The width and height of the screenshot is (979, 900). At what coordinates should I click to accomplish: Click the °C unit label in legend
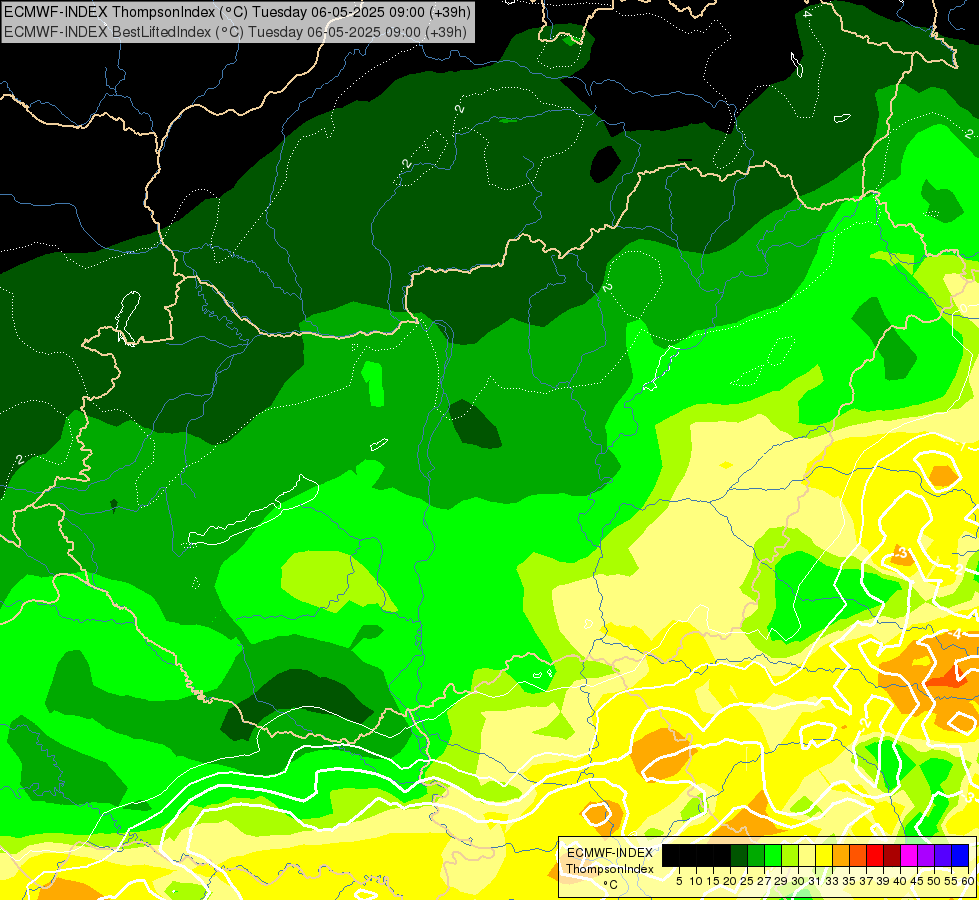coord(611,885)
